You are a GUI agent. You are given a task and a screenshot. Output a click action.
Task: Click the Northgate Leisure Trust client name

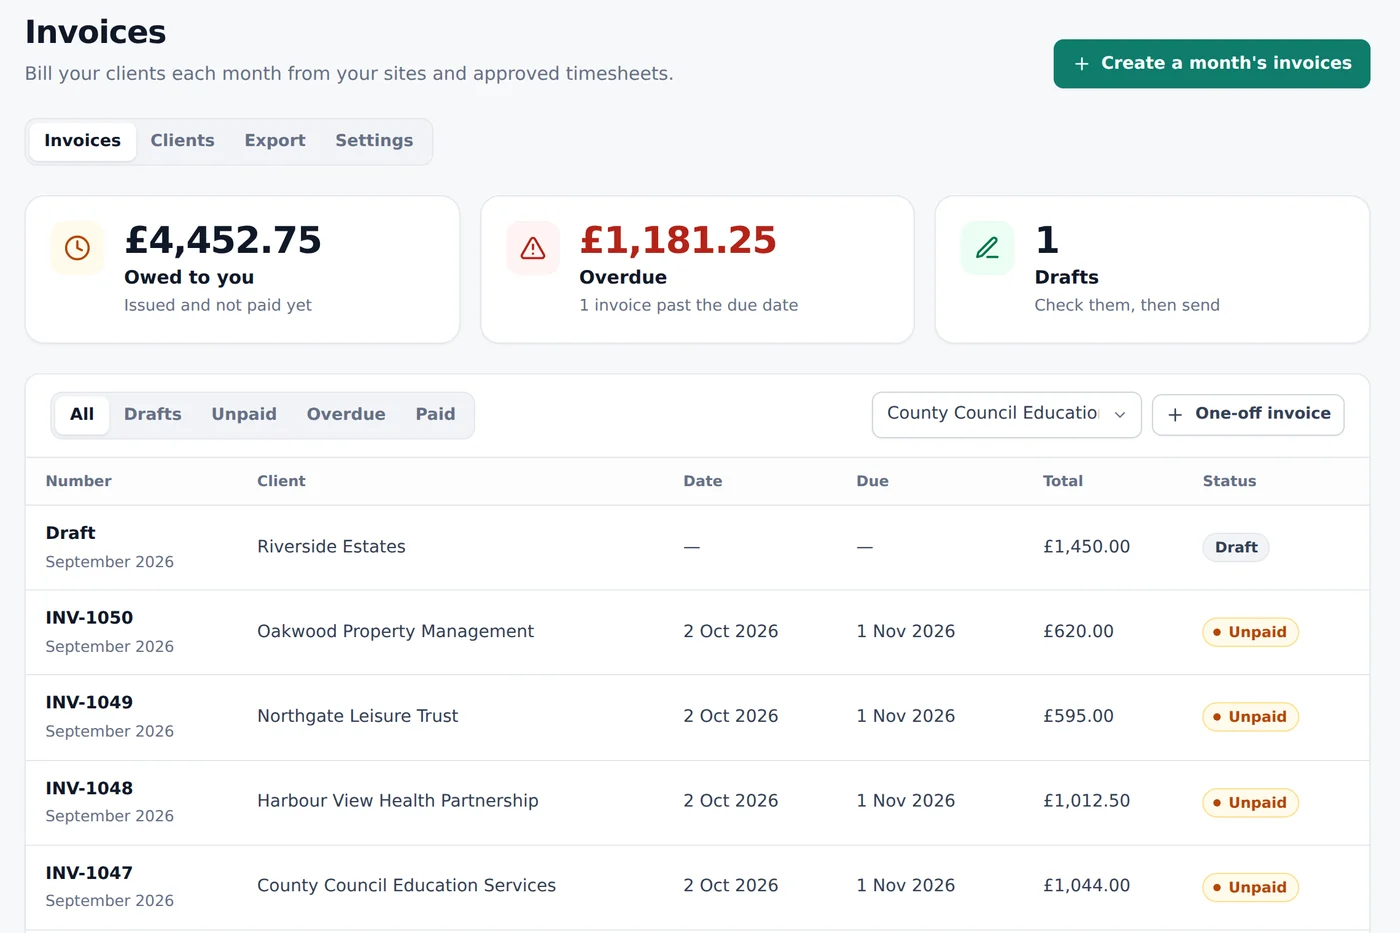pos(357,716)
